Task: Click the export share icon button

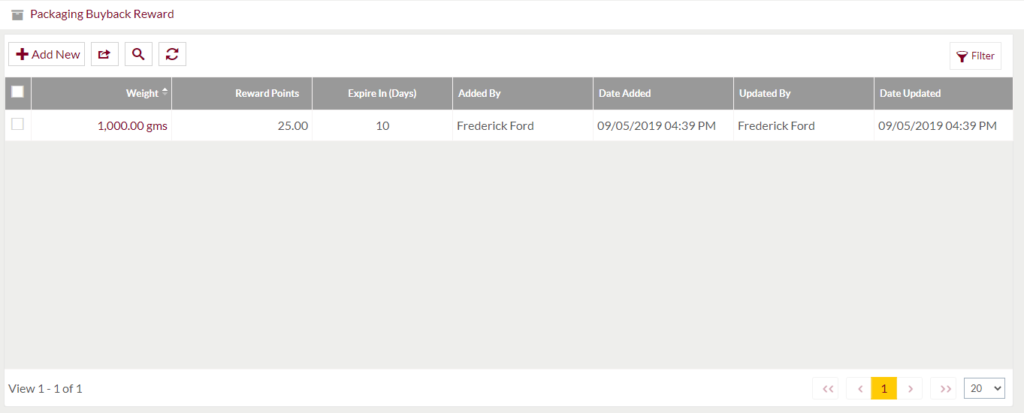Action: click(x=104, y=54)
